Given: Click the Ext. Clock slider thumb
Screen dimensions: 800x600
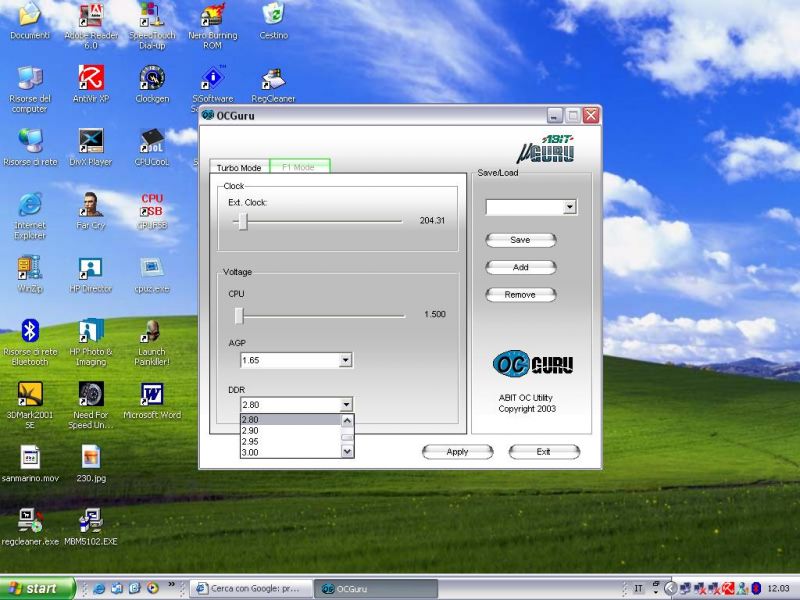Looking at the screenshot, I should pyautogui.click(x=243, y=221).
